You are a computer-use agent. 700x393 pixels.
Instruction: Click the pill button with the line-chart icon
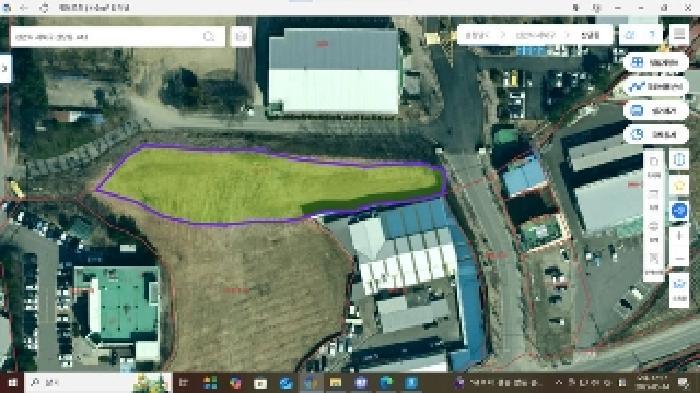click(655, 87)
